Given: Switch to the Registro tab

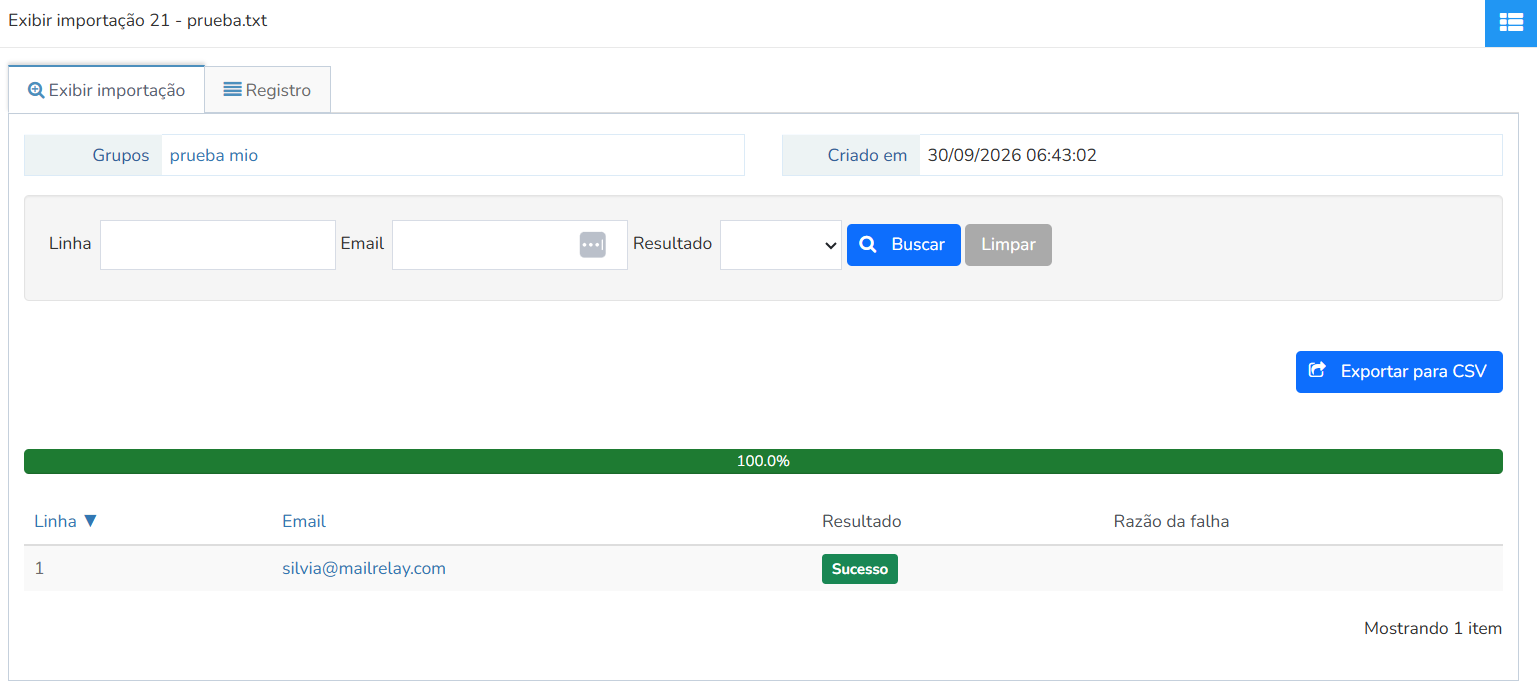Looking at the screenshot, I should coord(267,90).
